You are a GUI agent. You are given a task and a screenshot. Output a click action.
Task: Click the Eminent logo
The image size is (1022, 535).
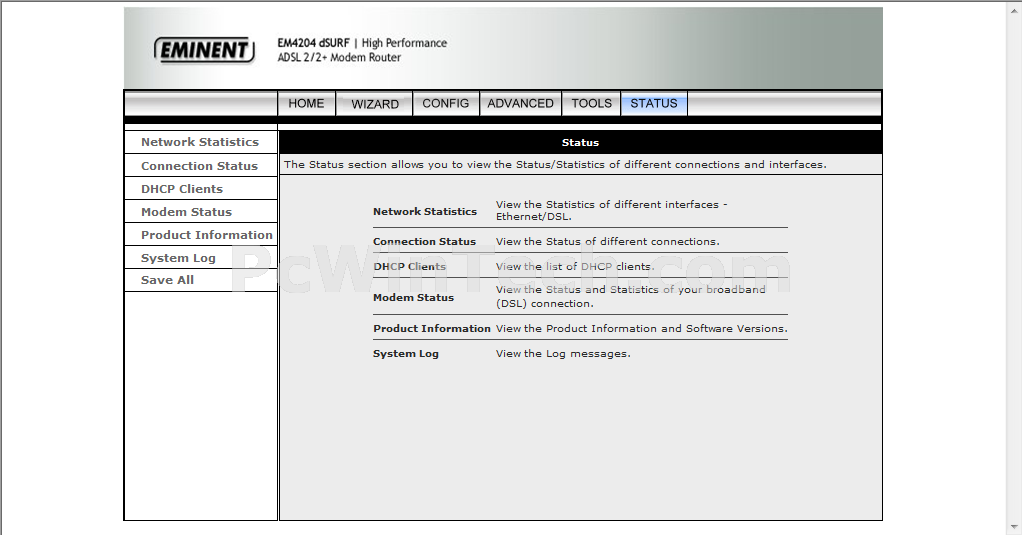point(204,50)
